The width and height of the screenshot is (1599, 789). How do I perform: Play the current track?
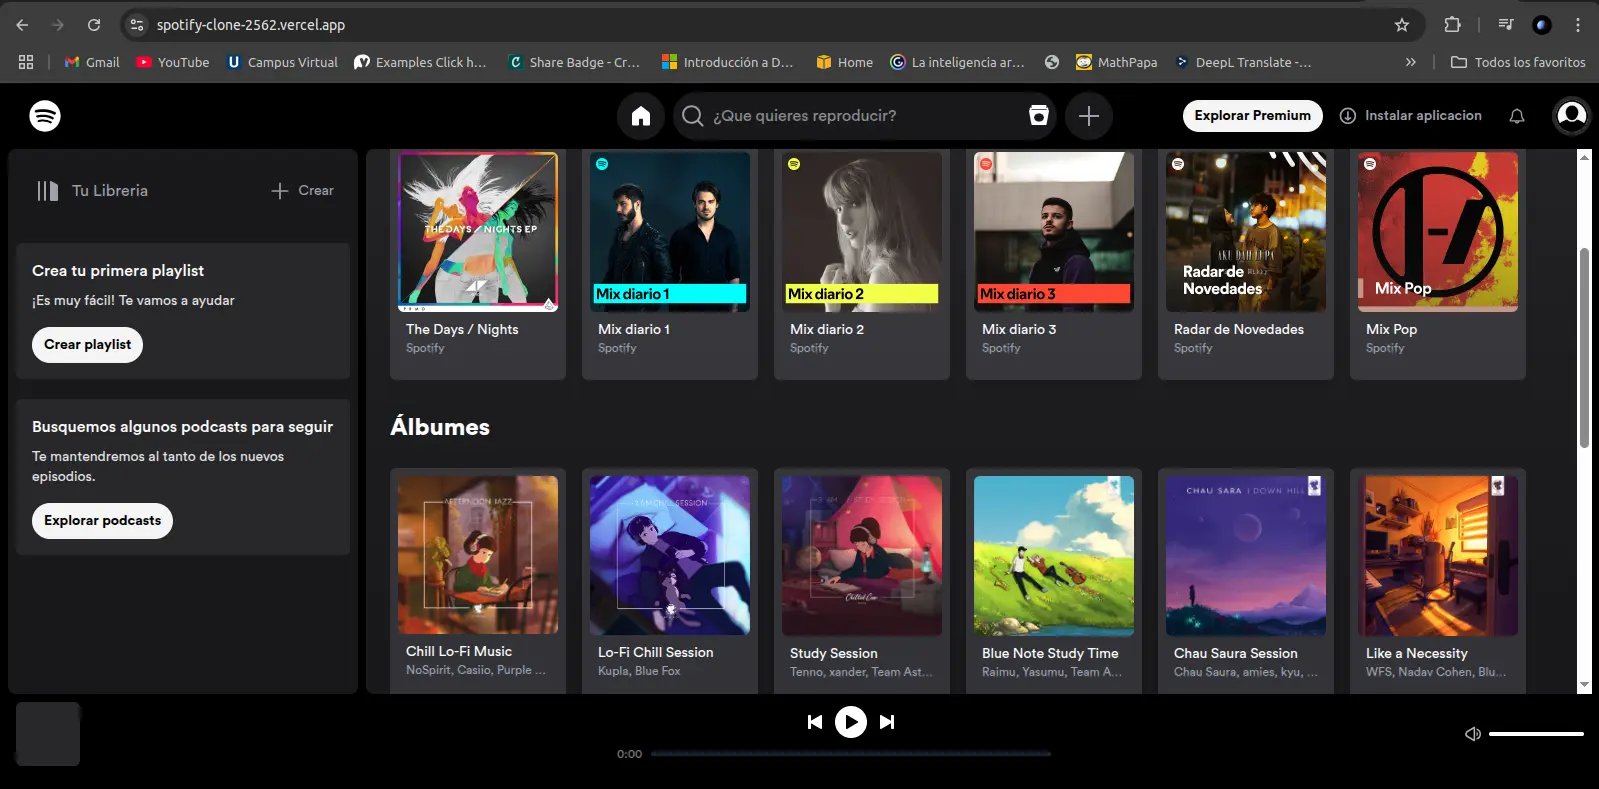[x=851, y=722]
